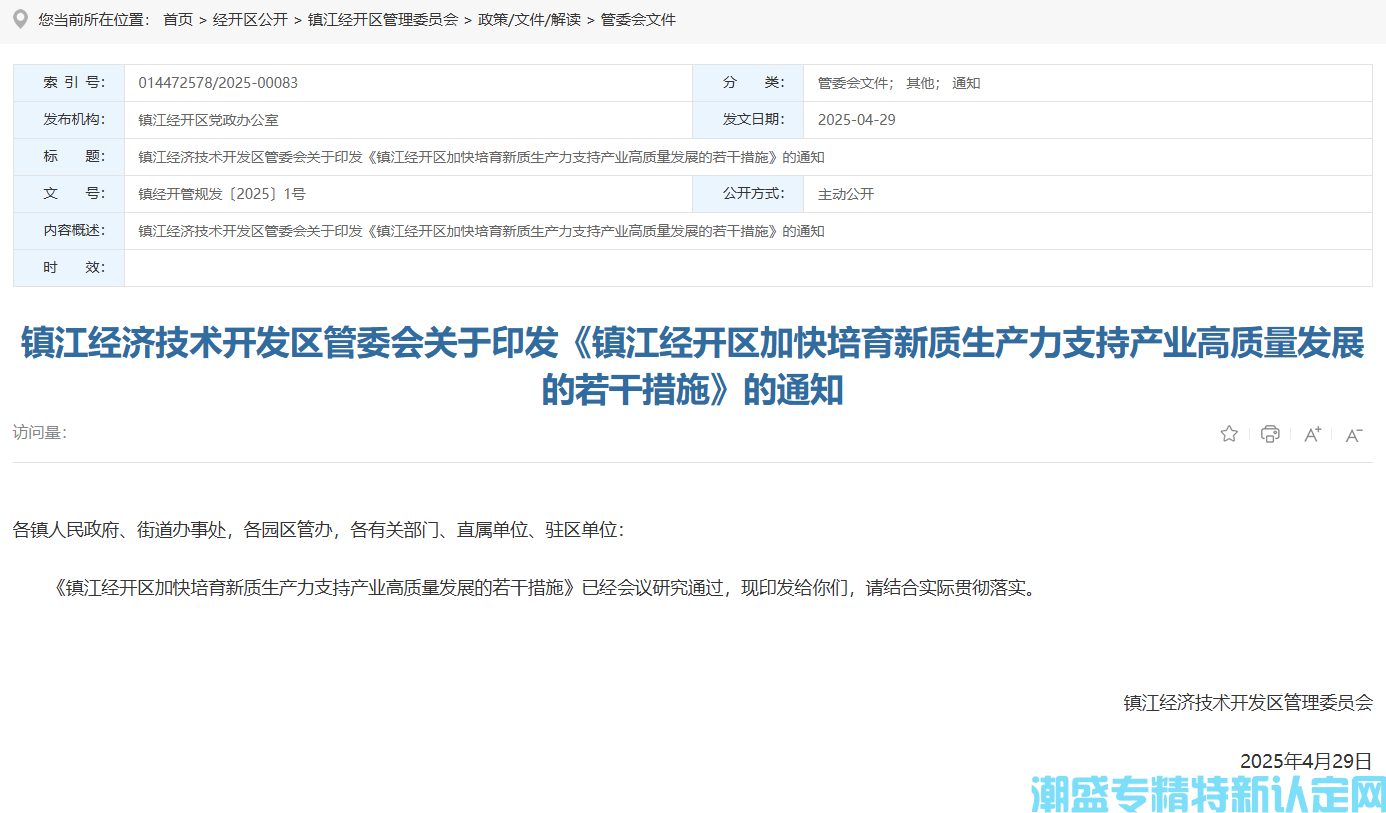Click the 发文日期 label cell

tap(748, 120)
